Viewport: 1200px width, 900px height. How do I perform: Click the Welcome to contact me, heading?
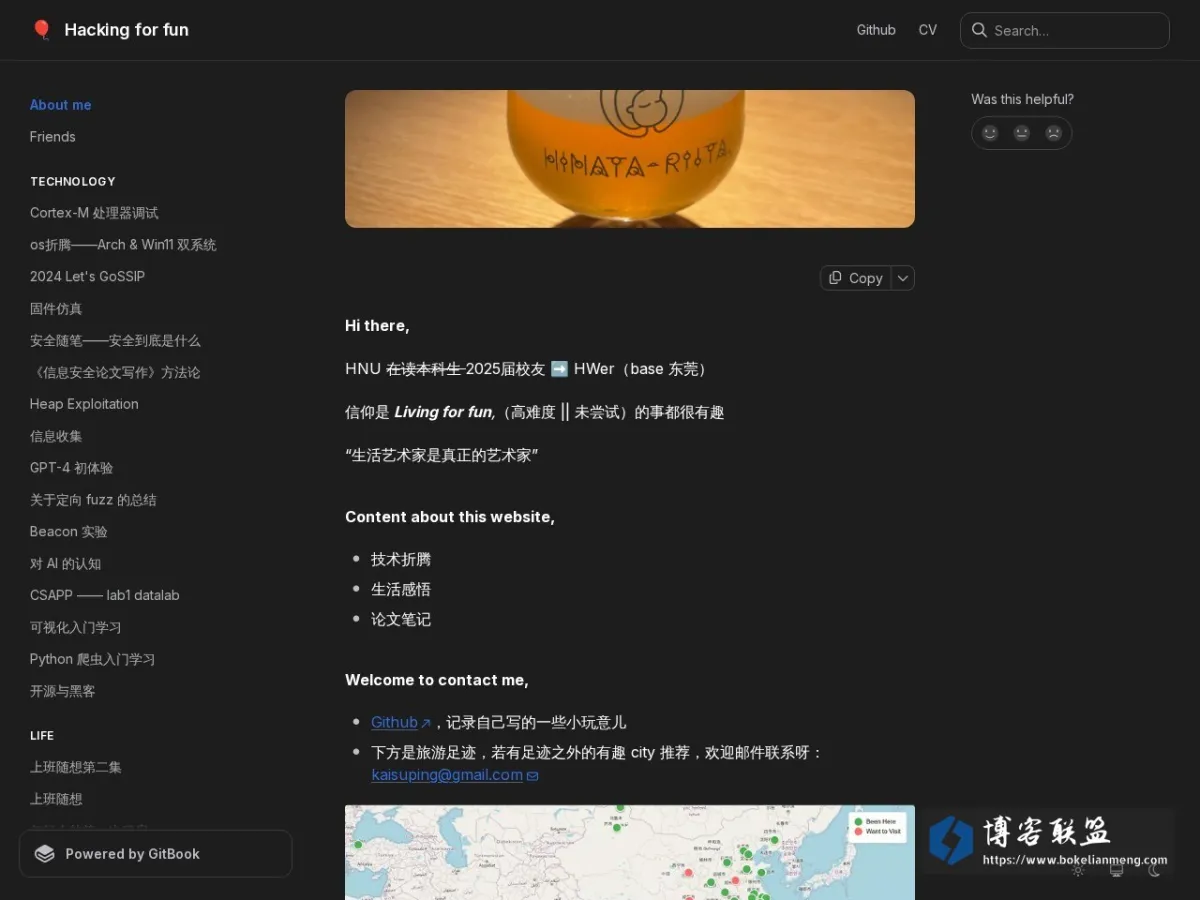pyautogui.click(x=437, y=680)
